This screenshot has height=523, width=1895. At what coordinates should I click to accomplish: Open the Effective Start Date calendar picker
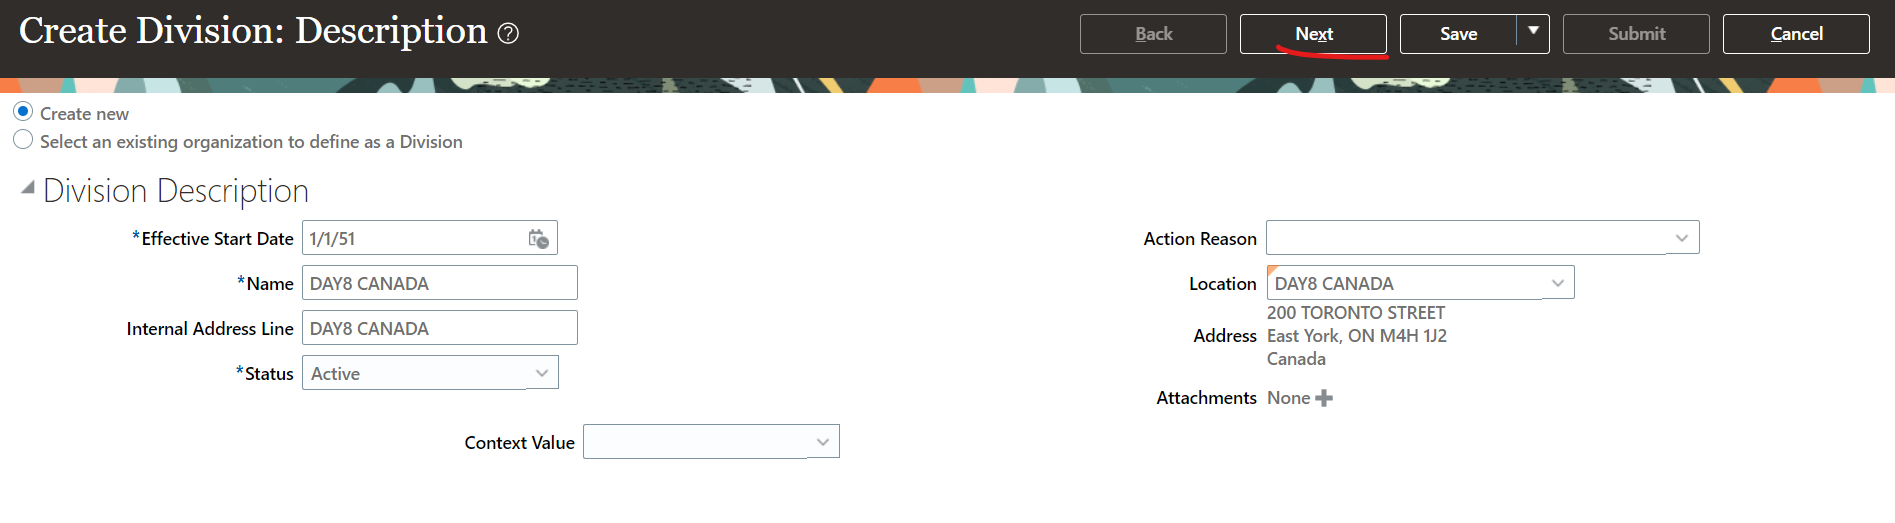[538, 239]
